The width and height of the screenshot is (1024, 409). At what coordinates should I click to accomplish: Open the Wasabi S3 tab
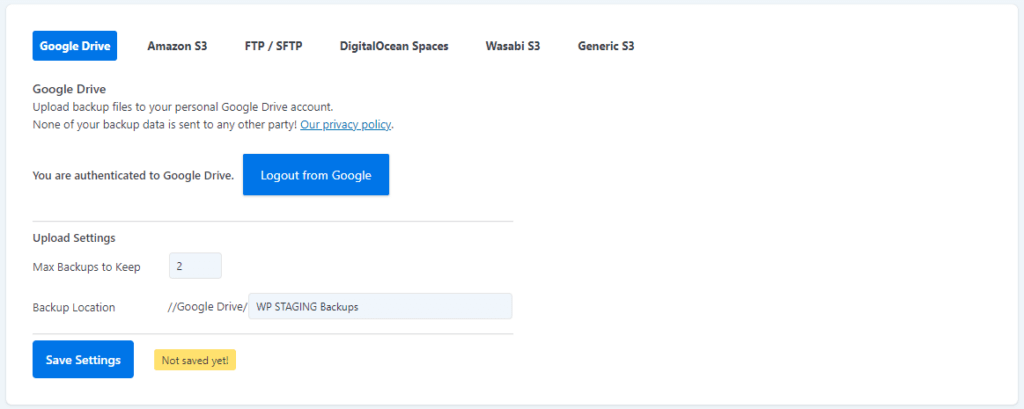pyautogui.click(x=513, y=46)
